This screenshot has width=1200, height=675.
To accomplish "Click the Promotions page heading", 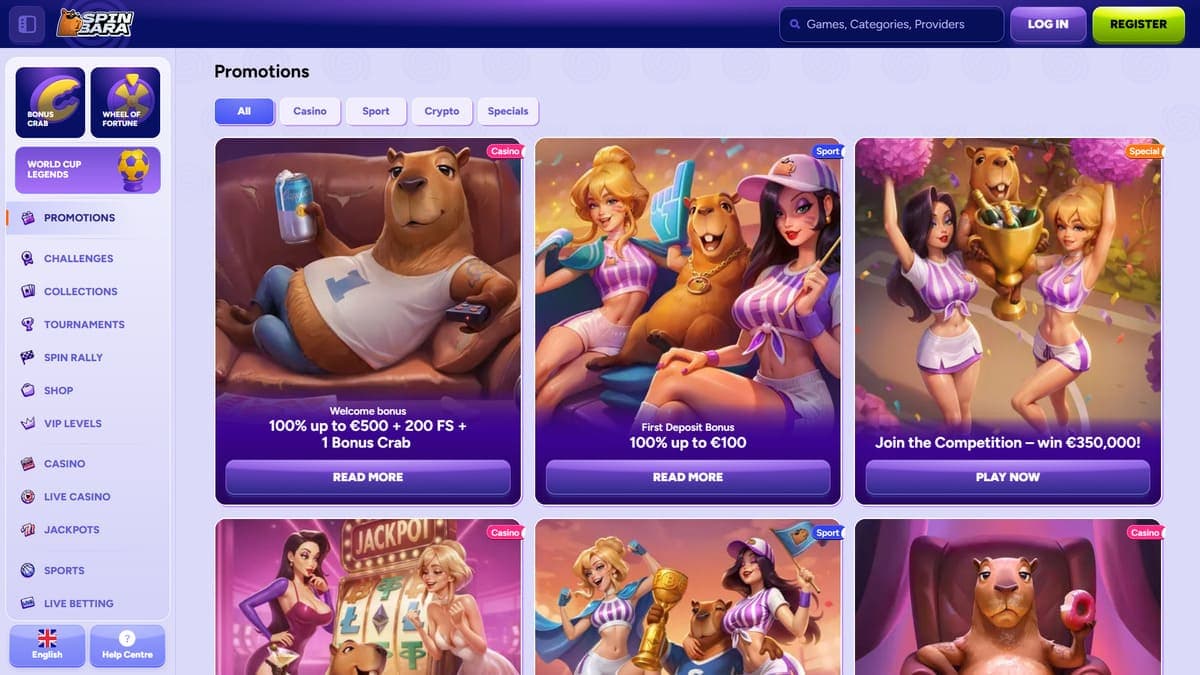I will (262, 71).
